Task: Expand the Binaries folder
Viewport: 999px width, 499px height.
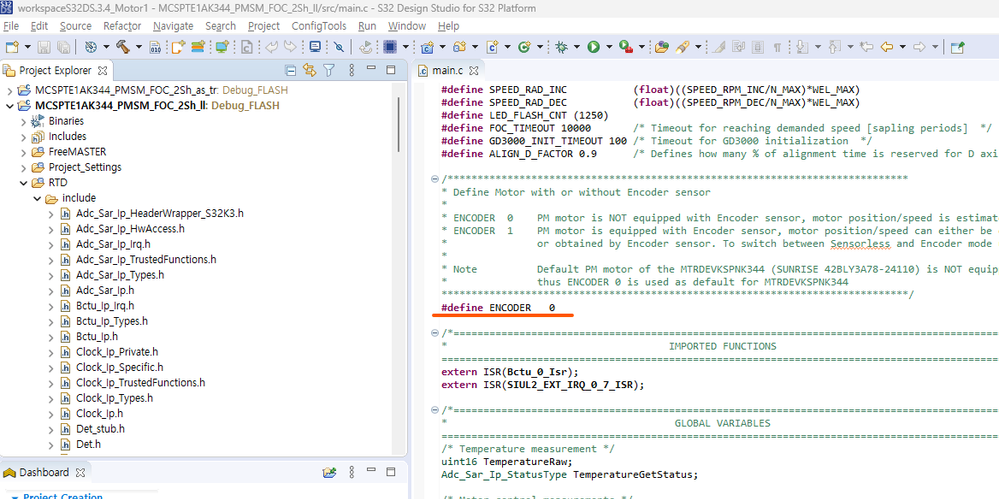Action: pyautogui.click(x=24, y=121)
